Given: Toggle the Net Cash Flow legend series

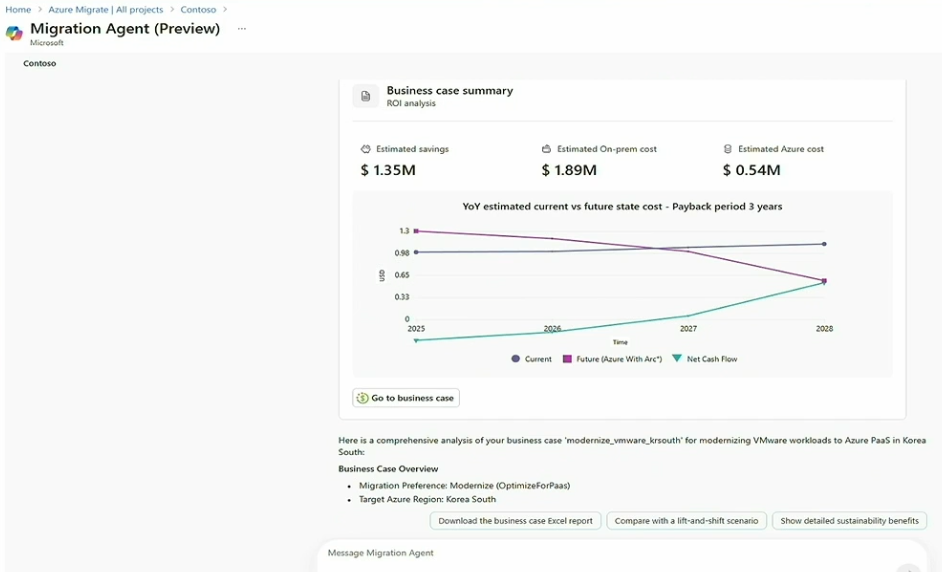Looking at the screenshot, I should (x=705, y=359).
